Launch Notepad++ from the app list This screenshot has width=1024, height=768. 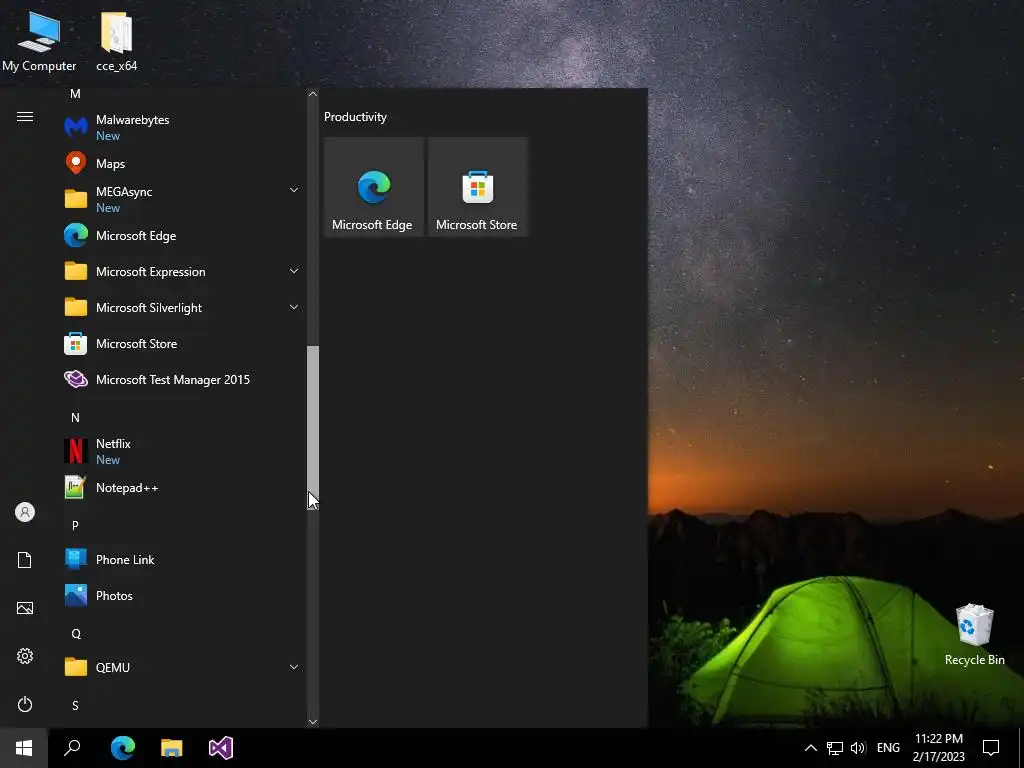pyautogui.click(x=182, y=487)
